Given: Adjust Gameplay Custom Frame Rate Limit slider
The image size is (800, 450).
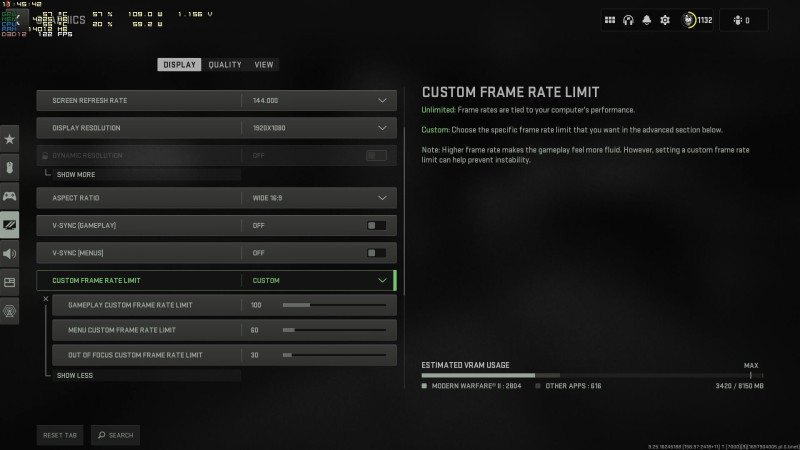Looking at the screenshot, I should tap(334, 305).
